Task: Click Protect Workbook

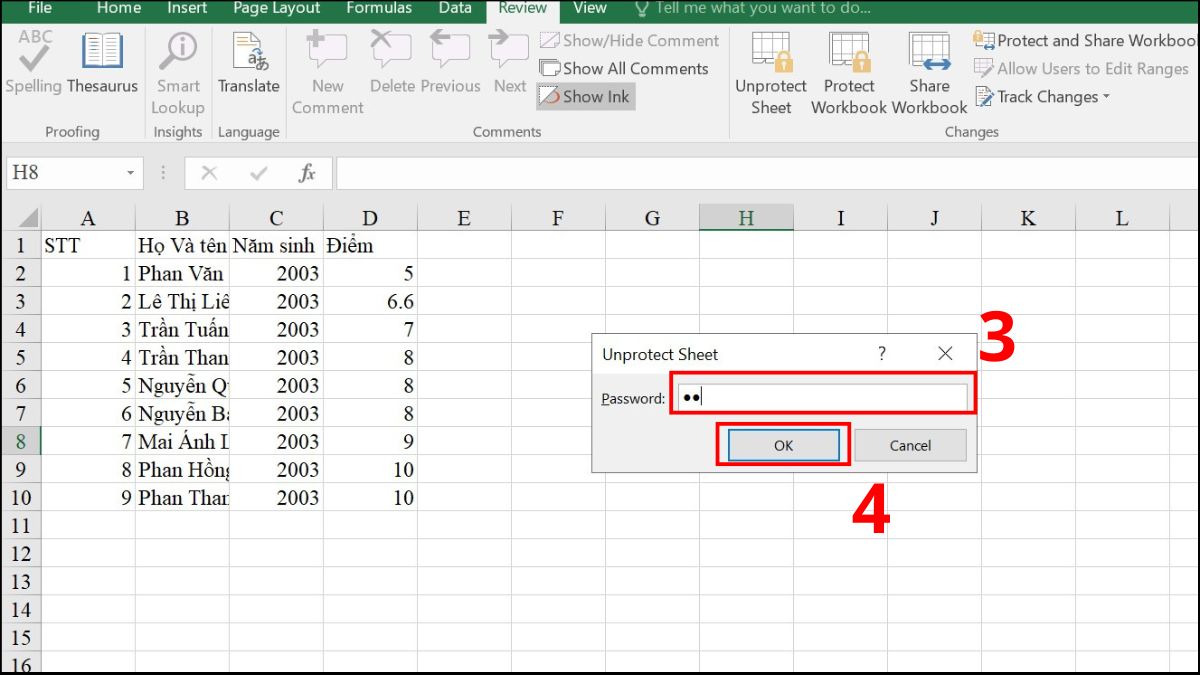Action: [x=848, y=70]
